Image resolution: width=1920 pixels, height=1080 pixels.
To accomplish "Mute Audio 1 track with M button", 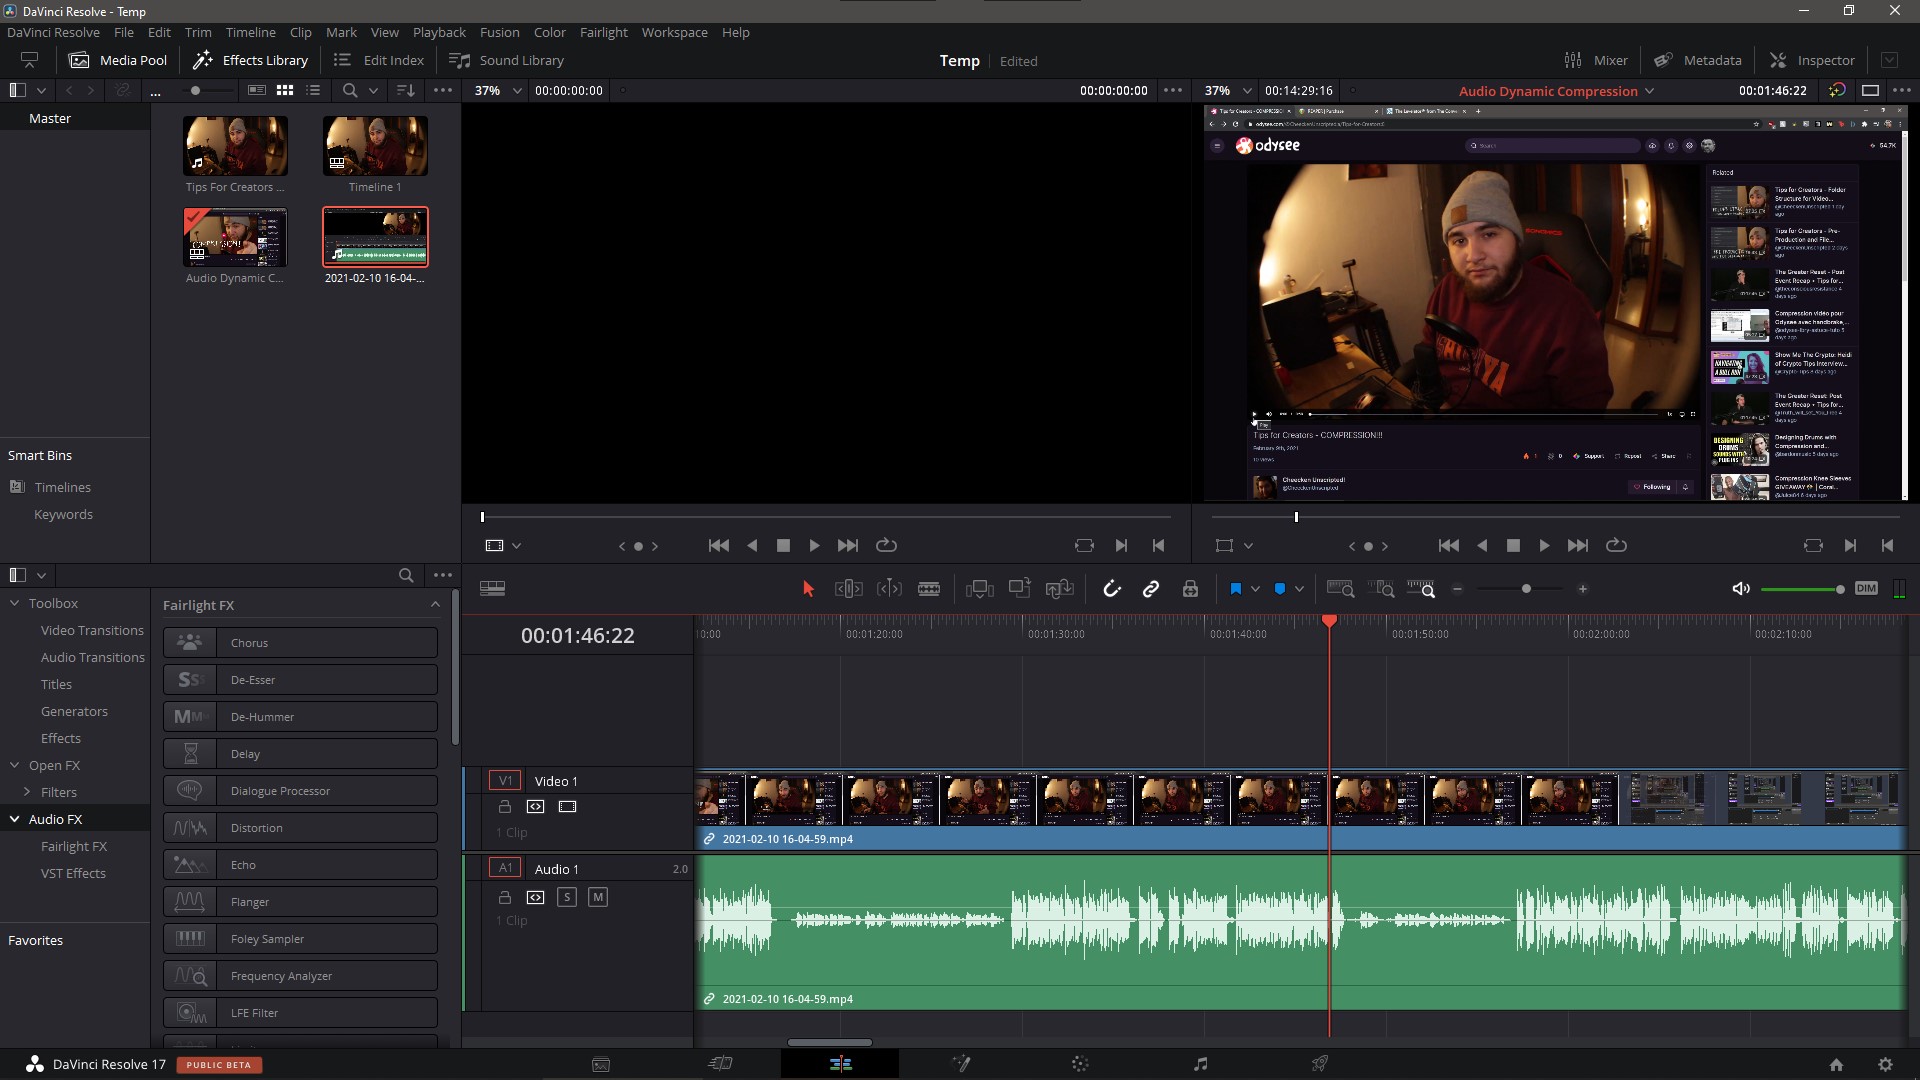I will [598, 897].
